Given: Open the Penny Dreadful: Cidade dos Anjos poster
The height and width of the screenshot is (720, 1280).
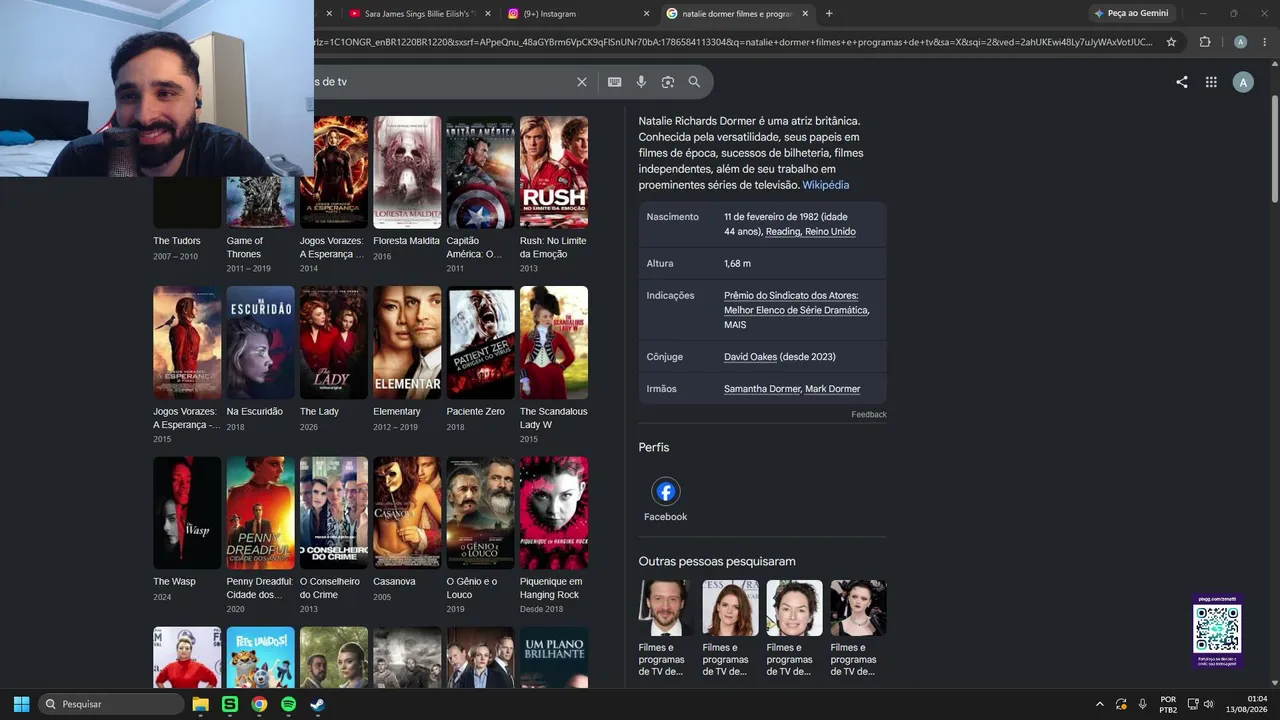Looking at the screenshot, I should (260, 513).
